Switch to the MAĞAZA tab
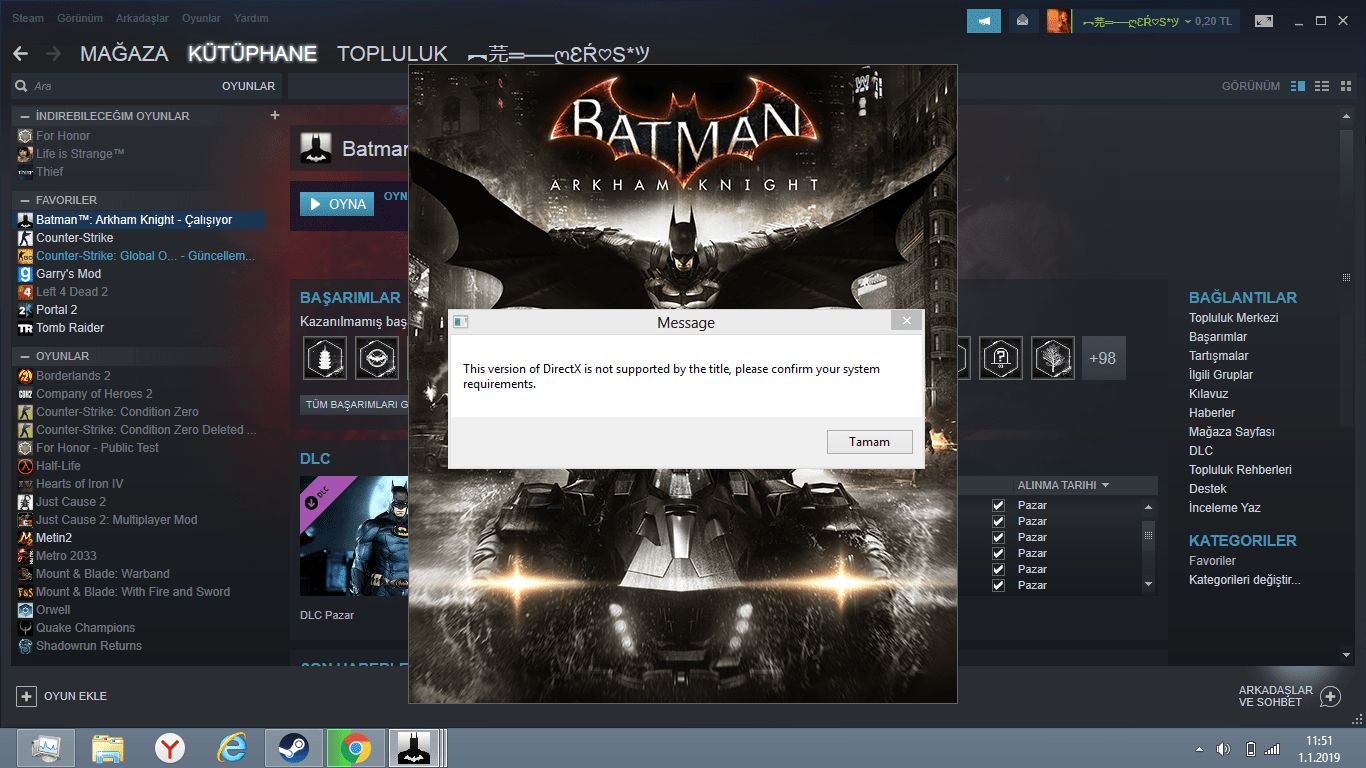This screenshot has width=1366, height=768. click(x=124, y=54)
